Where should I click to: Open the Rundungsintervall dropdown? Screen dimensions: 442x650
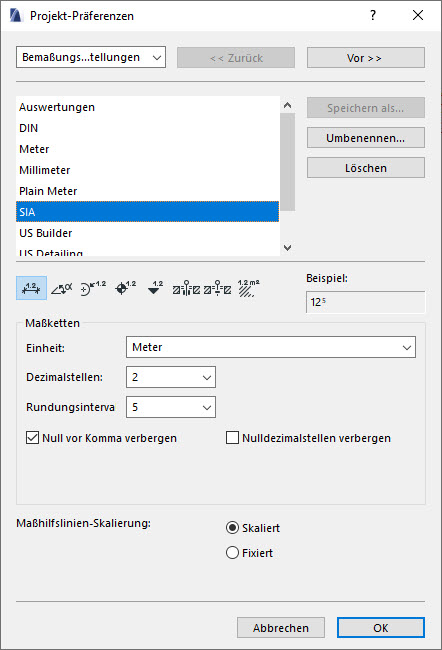171,407
